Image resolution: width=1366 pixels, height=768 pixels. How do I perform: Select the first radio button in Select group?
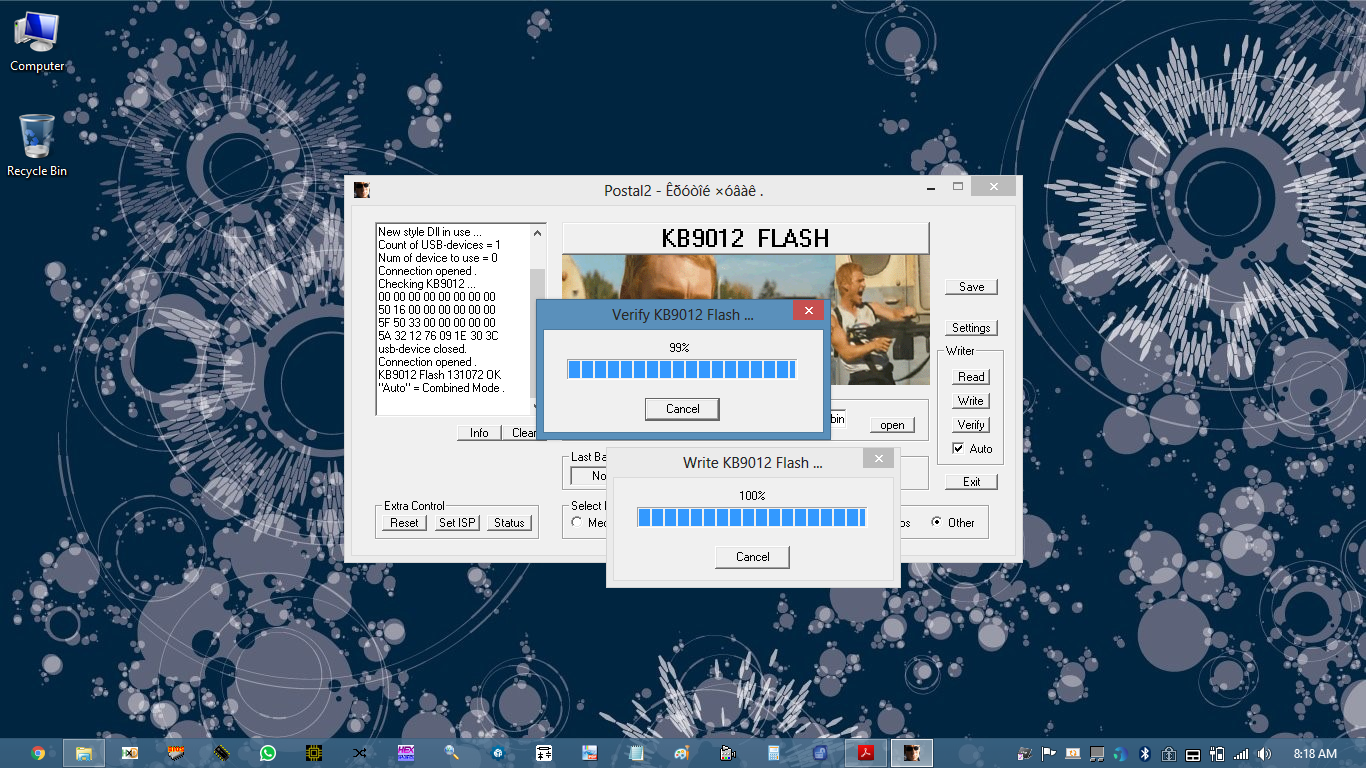point(577,522)
